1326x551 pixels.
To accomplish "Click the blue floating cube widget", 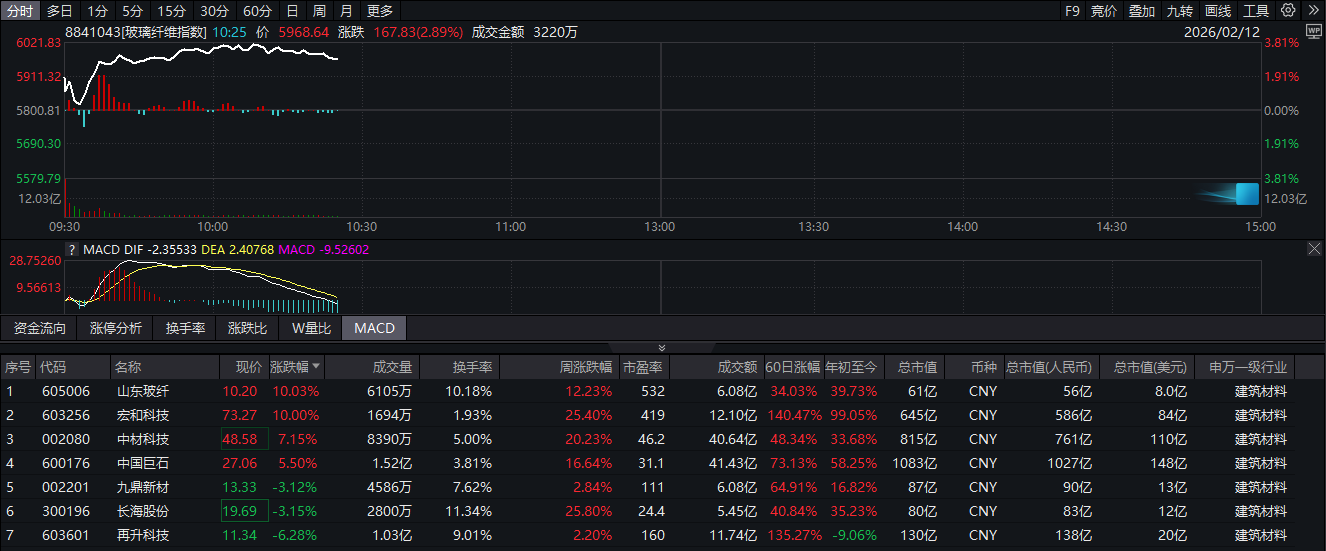I will 1246,194.
